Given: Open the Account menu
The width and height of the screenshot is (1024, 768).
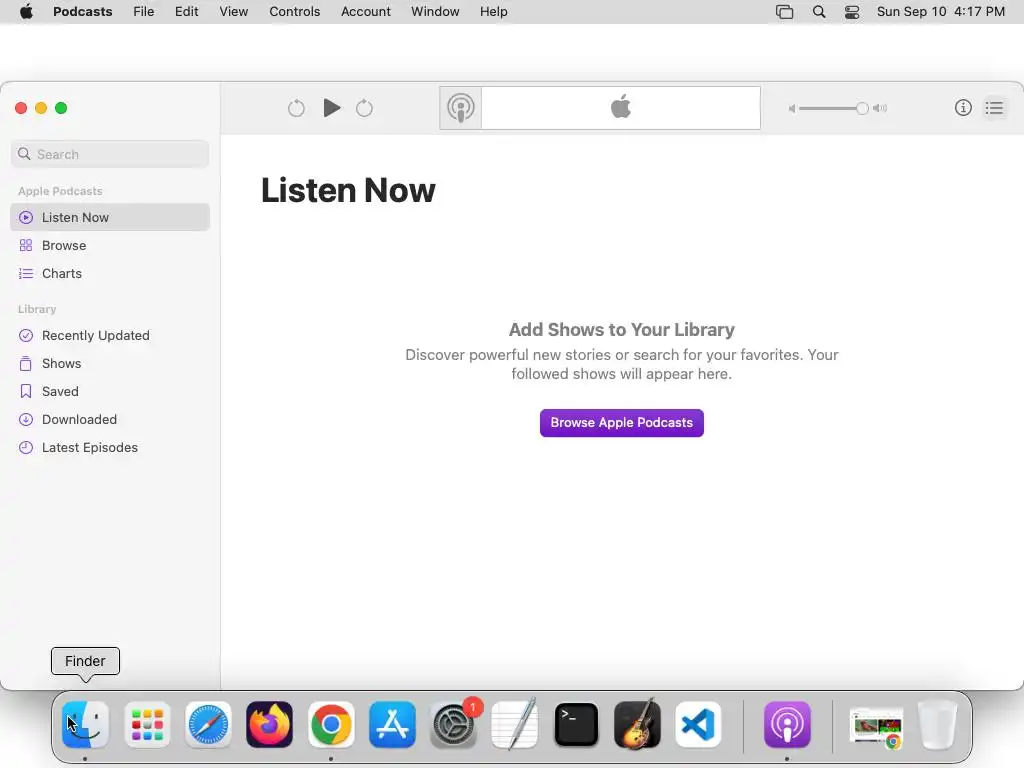Looking at the screenshot, I should point(366,12).
